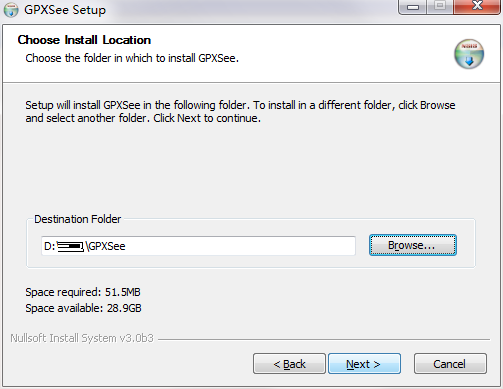Close the GPXSee Setup window
Image resolution: width=503 pixels, height=389 pixels.
(477, 6)
